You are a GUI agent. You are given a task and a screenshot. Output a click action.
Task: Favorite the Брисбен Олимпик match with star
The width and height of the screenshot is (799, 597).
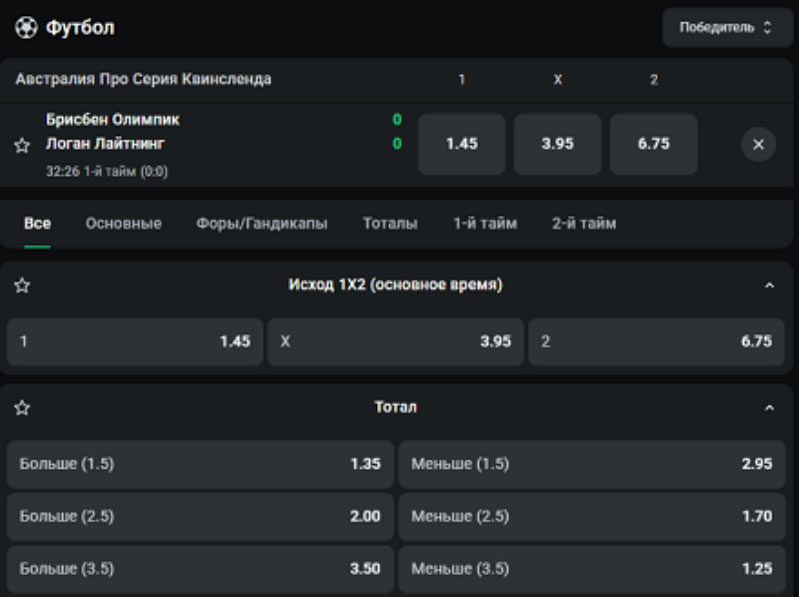22,145
